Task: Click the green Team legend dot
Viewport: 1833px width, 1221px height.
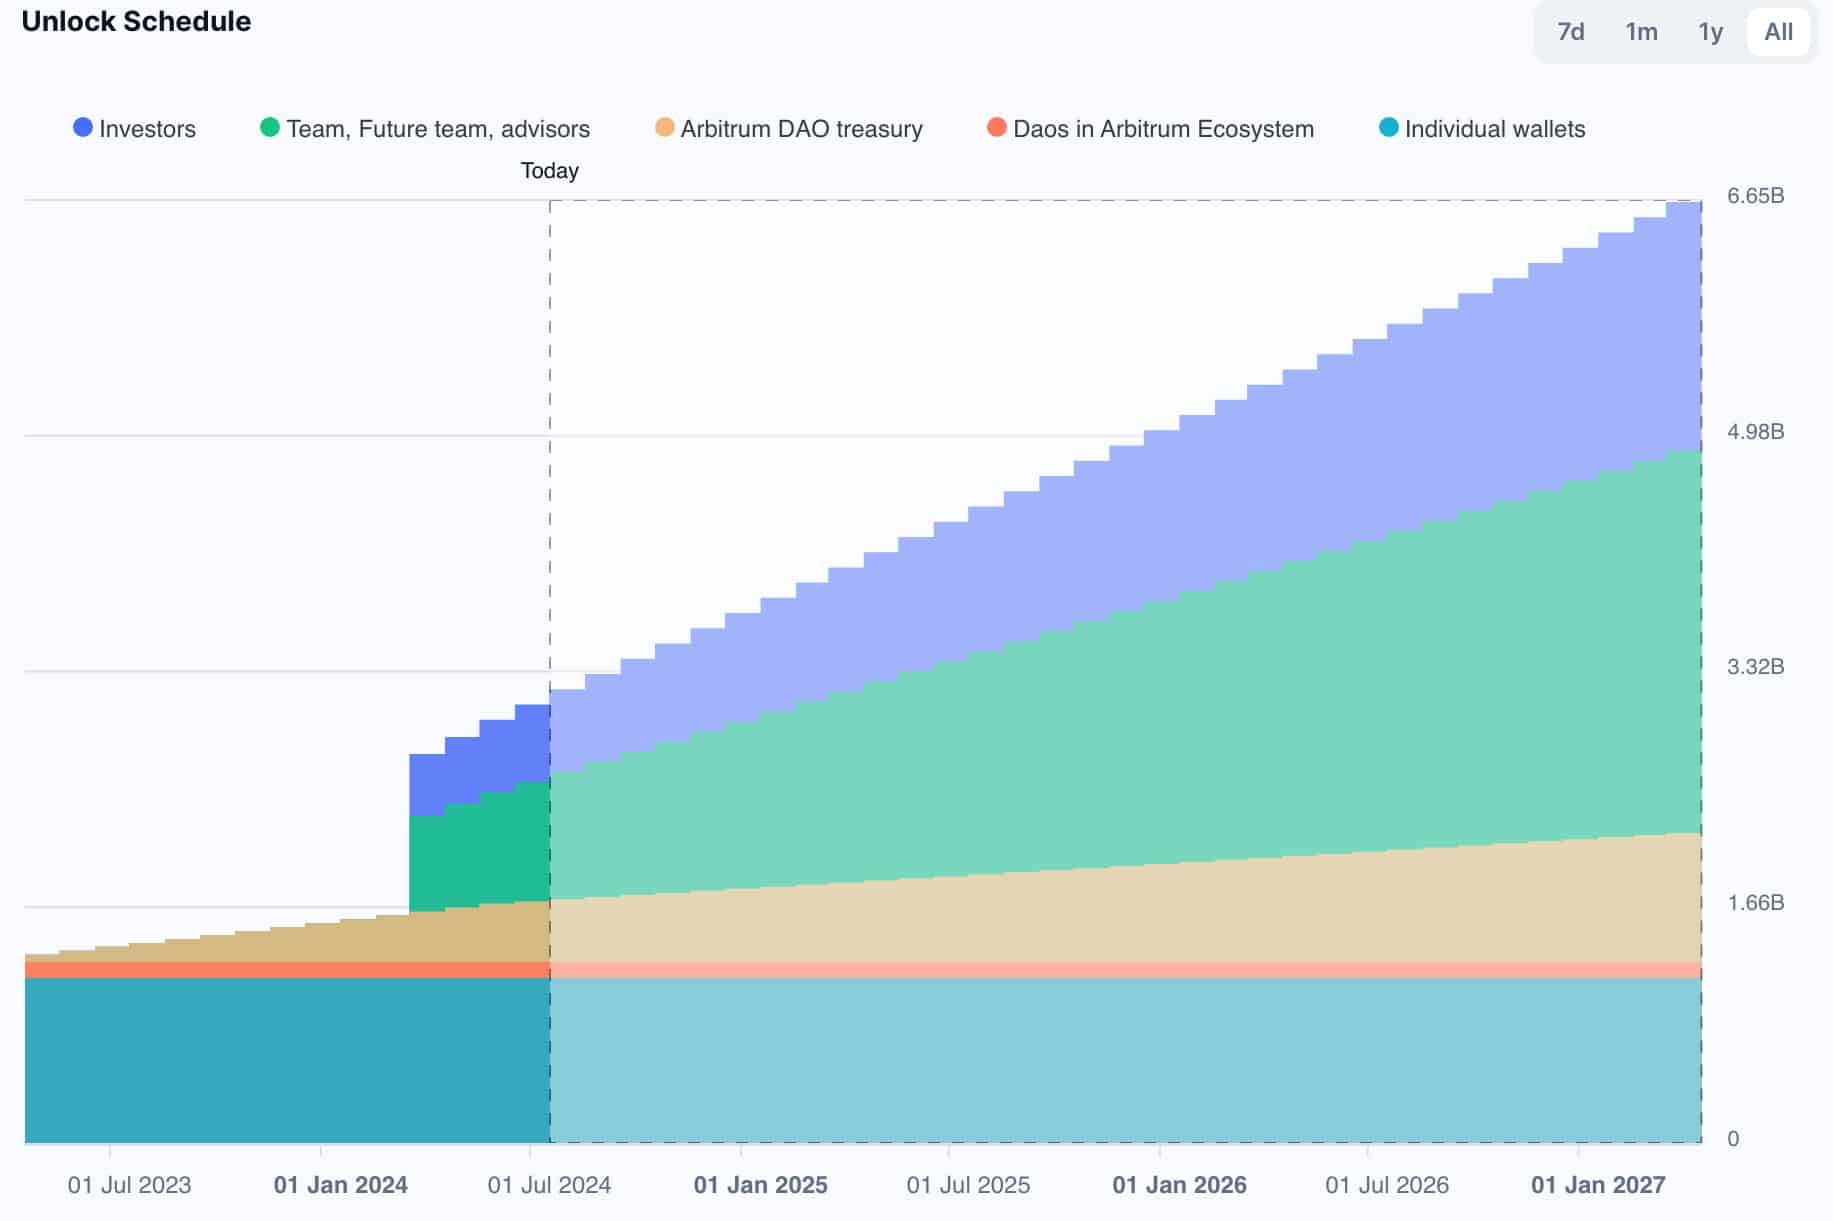Action: [269, 127]
